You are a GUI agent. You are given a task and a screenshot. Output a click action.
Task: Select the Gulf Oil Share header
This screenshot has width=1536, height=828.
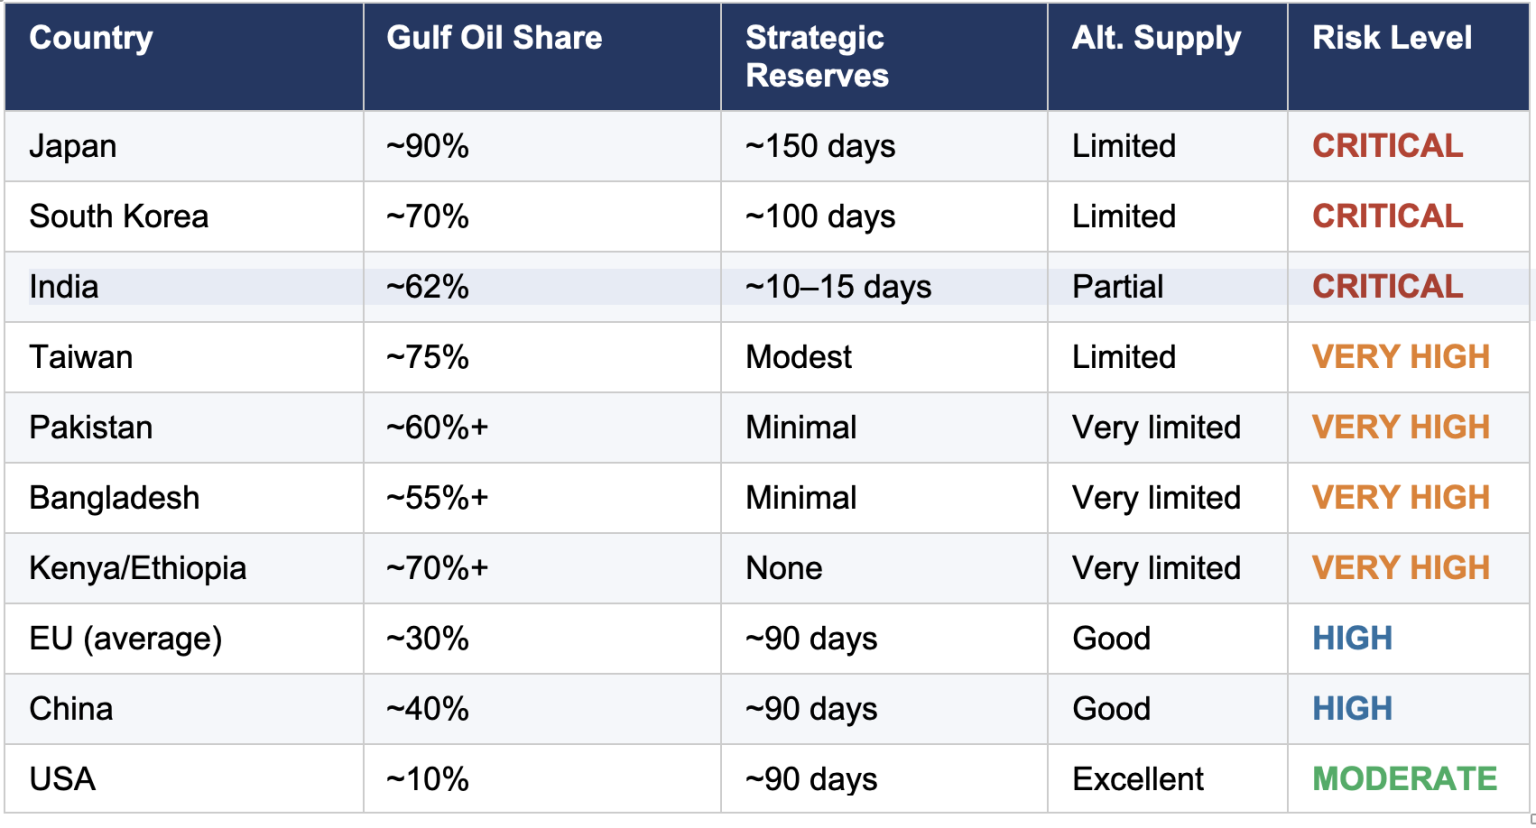[x=494, y=38]
